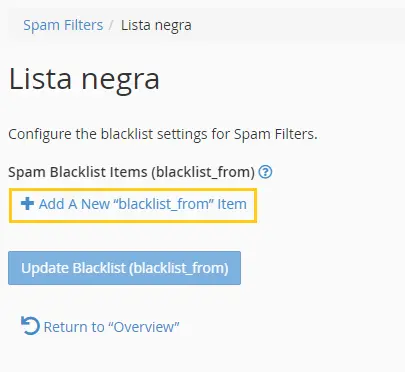Select the Lista negra page heading

(84, 79)
